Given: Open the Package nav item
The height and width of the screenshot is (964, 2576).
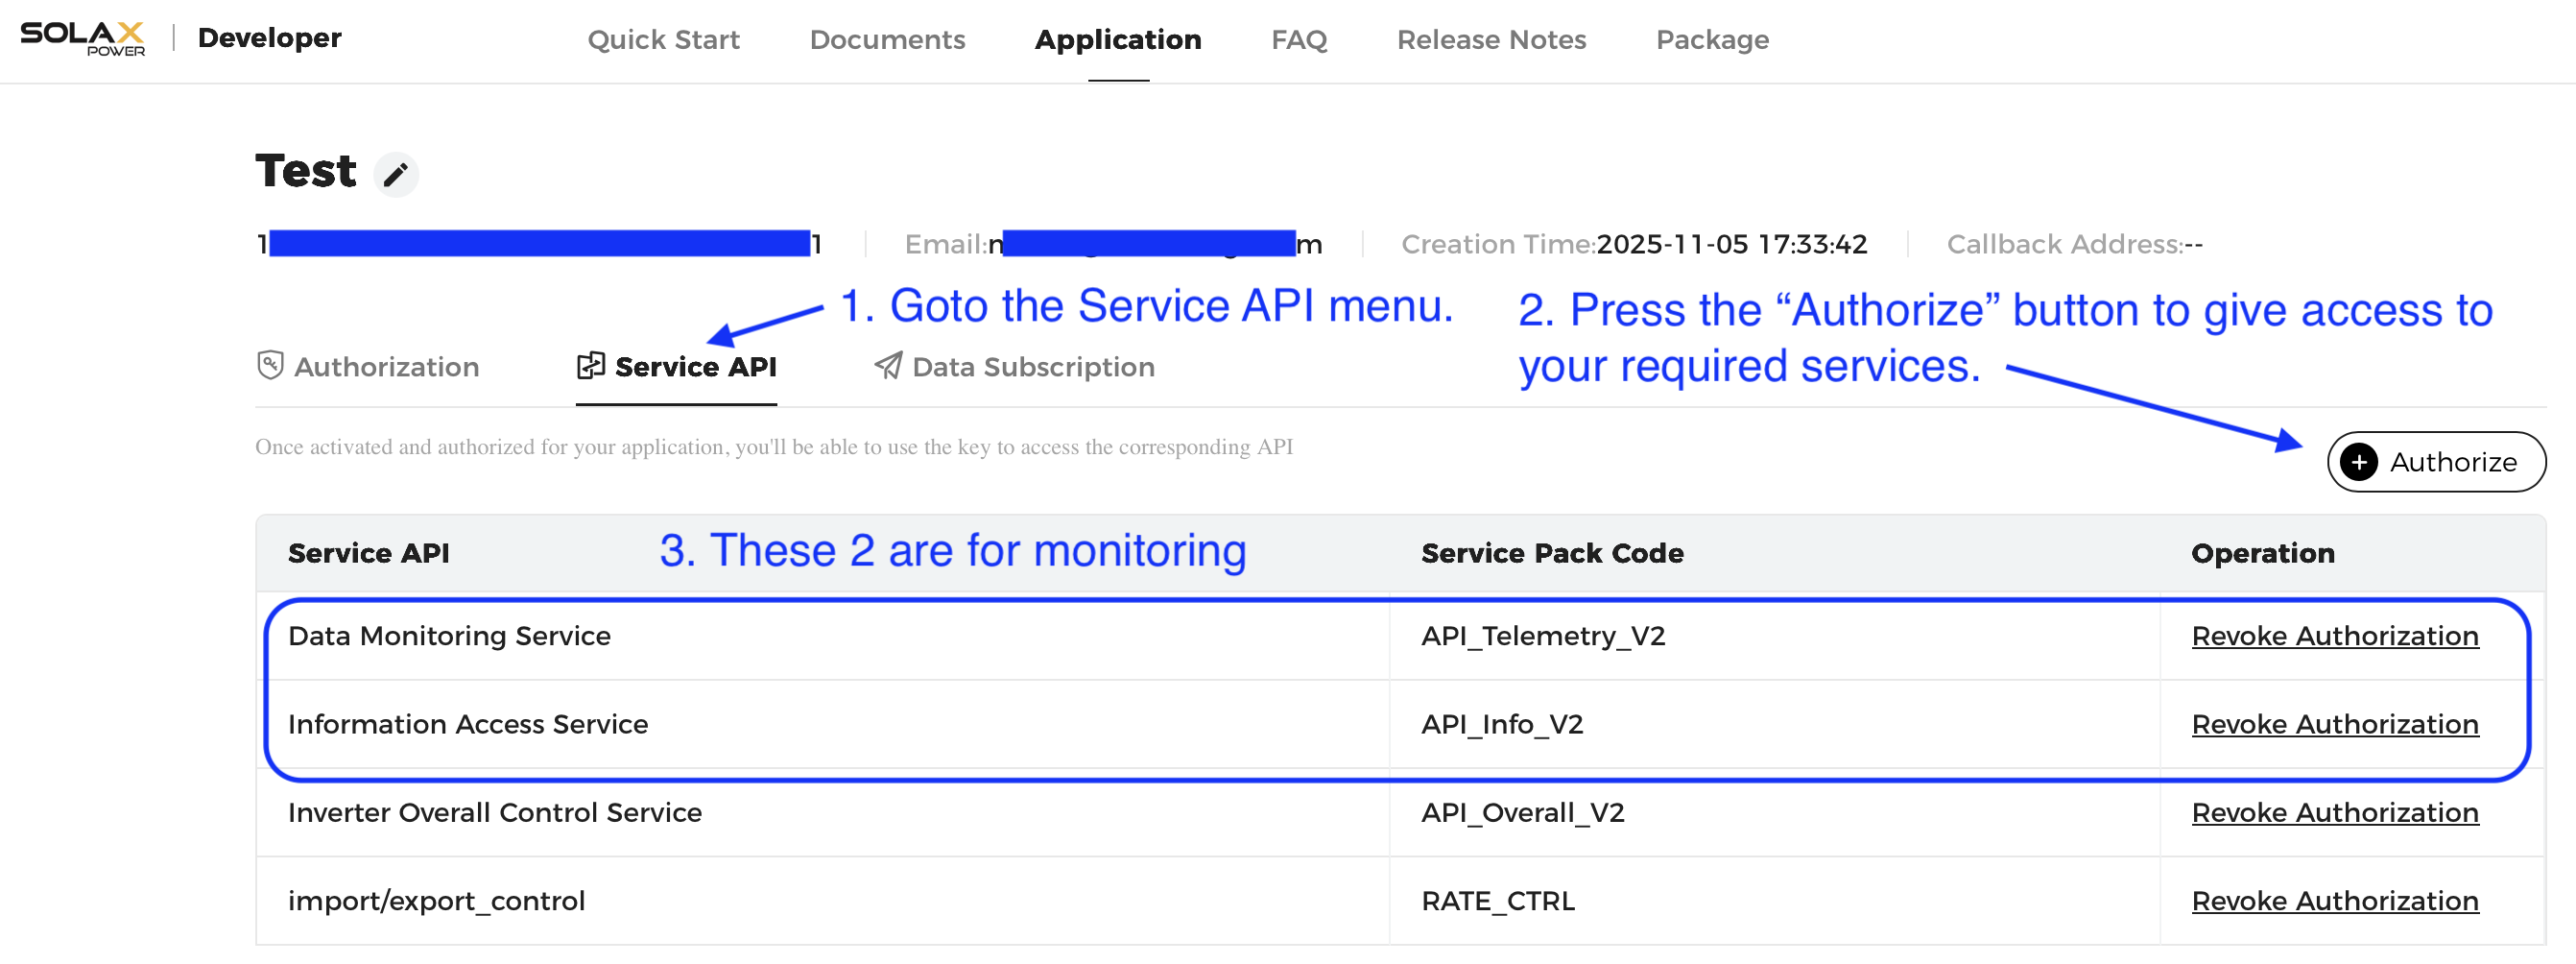Looking at the screenshot, I should point(1712,40).
